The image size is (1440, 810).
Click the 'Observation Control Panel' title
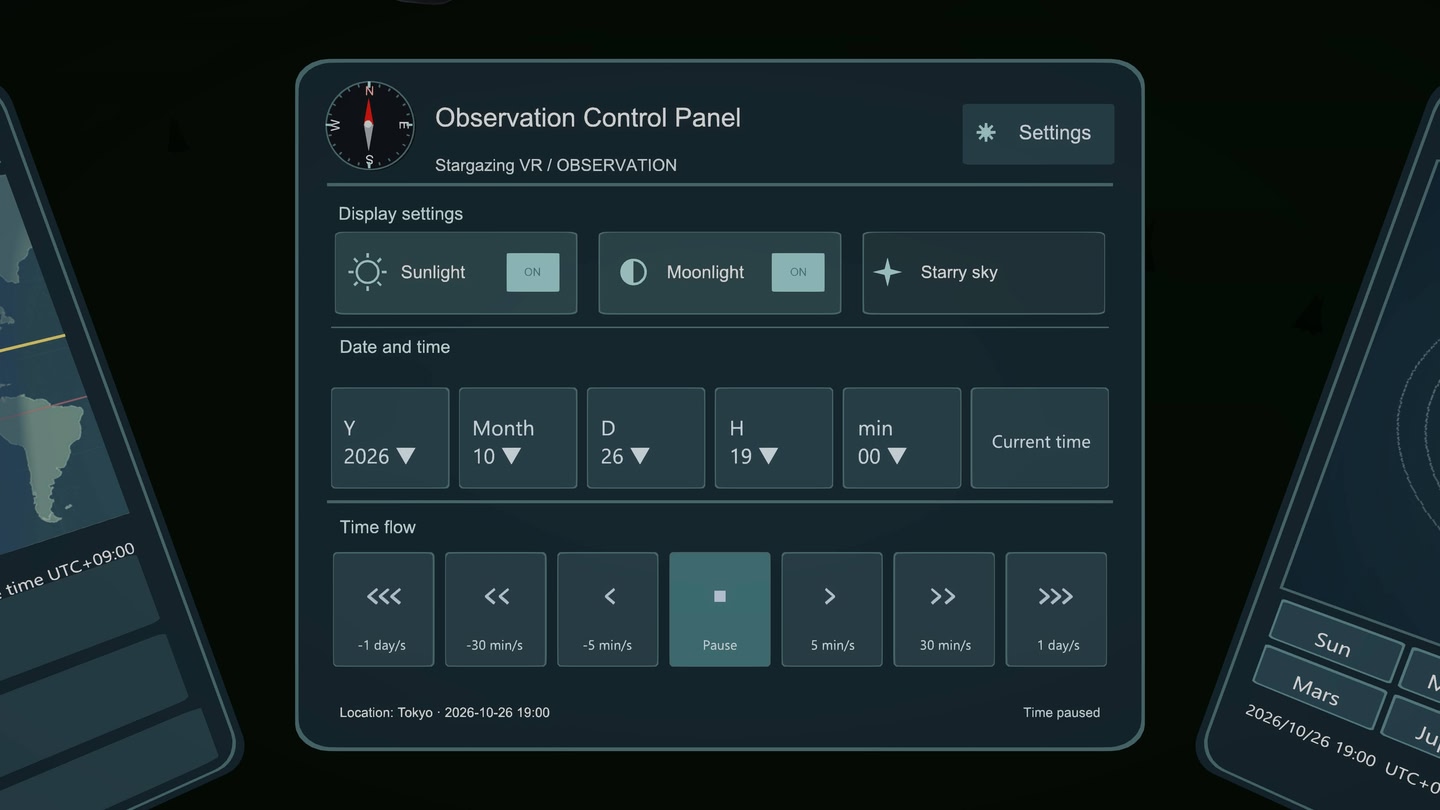click(588, 118)
